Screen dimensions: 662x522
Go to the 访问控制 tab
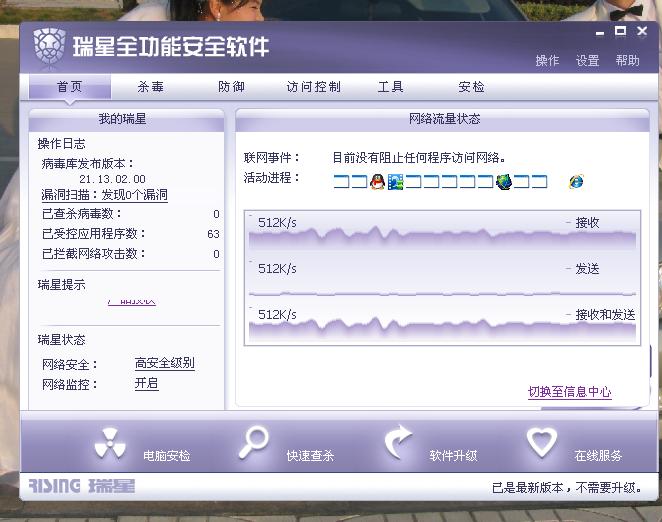tap(313, 87)
